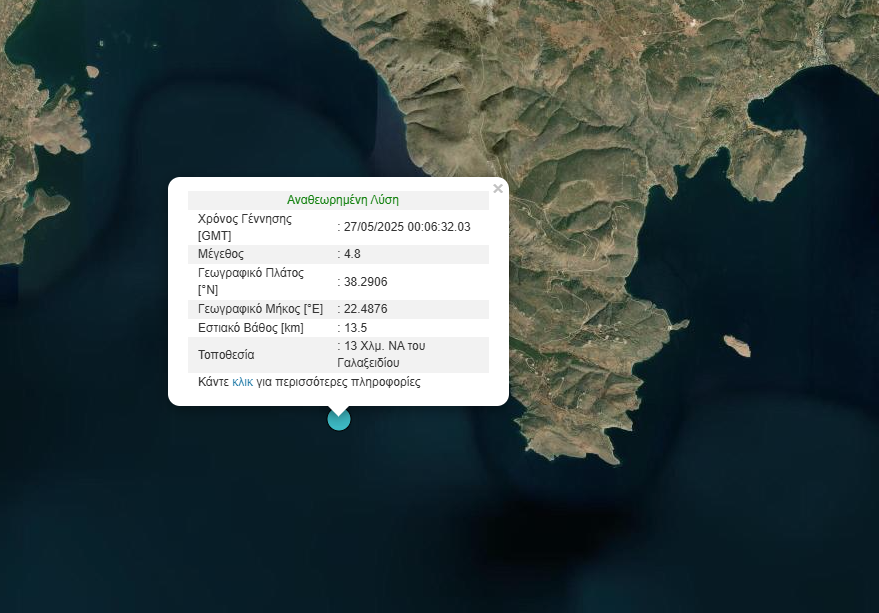Click the "Χρόνος Γέννησης [GMT]" label
The width and height of the screenshot is (879, 613).
click(245, 227)
